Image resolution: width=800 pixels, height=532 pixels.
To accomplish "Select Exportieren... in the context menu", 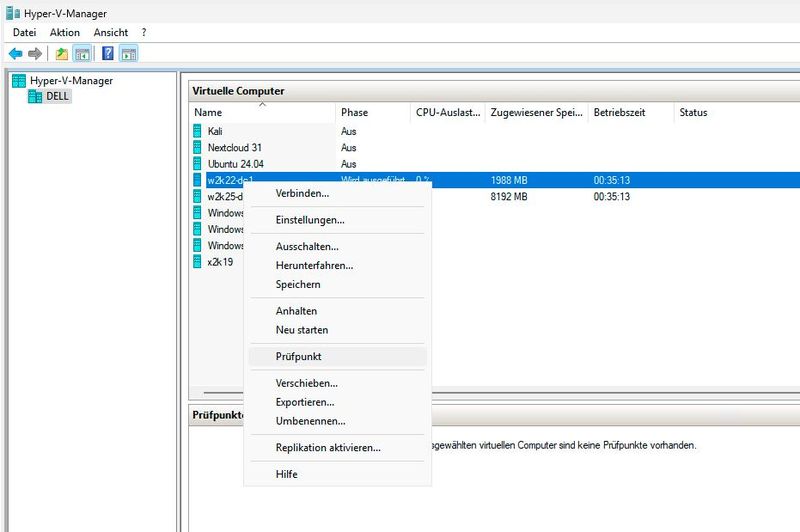I will [x=337, y=402].
